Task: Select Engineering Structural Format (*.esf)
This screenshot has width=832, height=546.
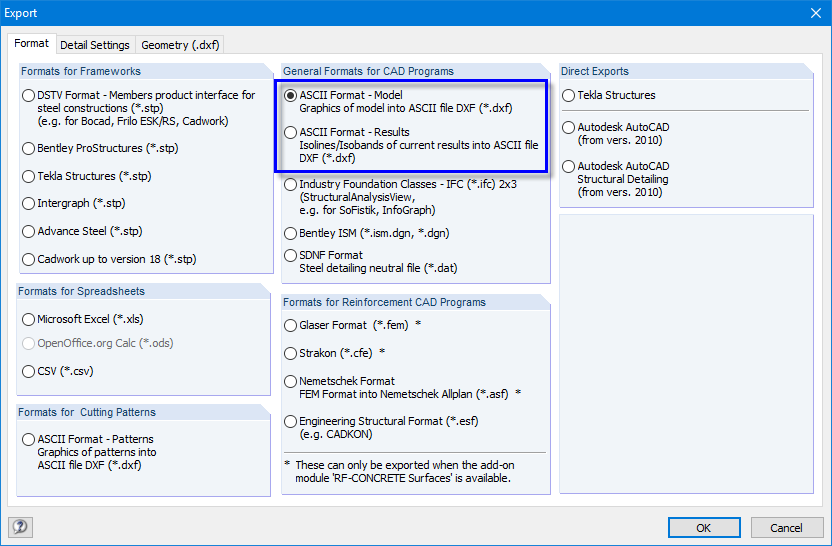Action: point(290,422)
